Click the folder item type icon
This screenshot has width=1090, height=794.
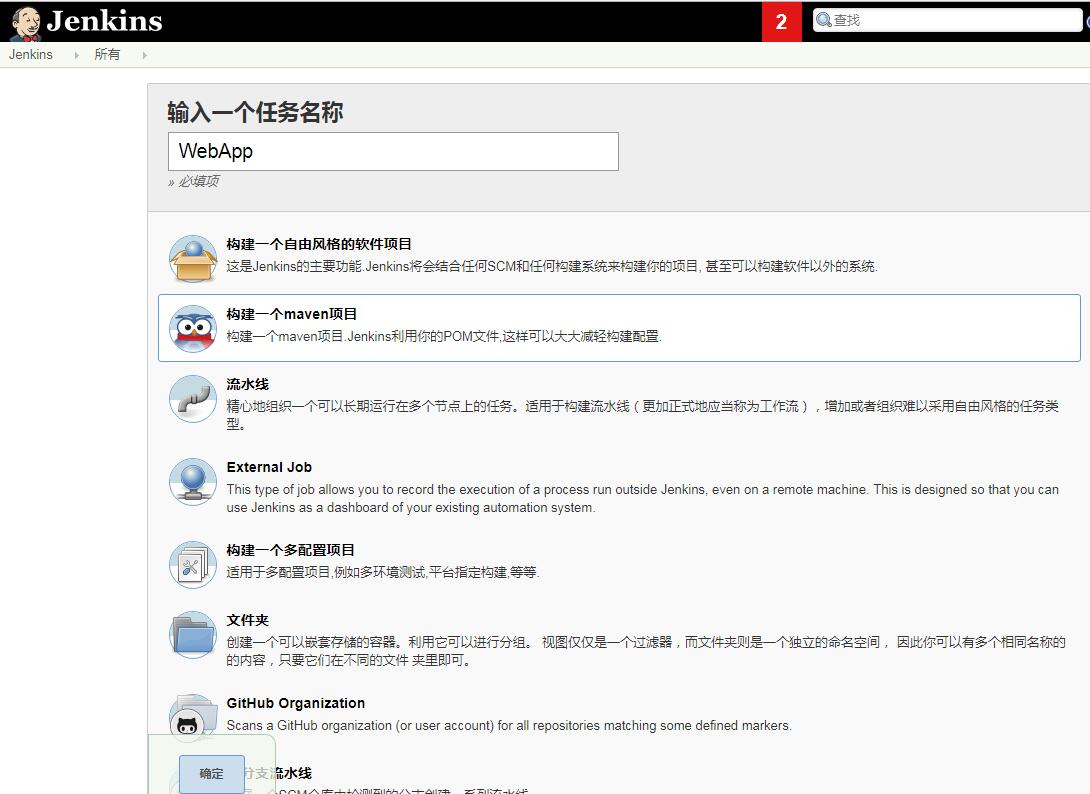tap(192, 635)
